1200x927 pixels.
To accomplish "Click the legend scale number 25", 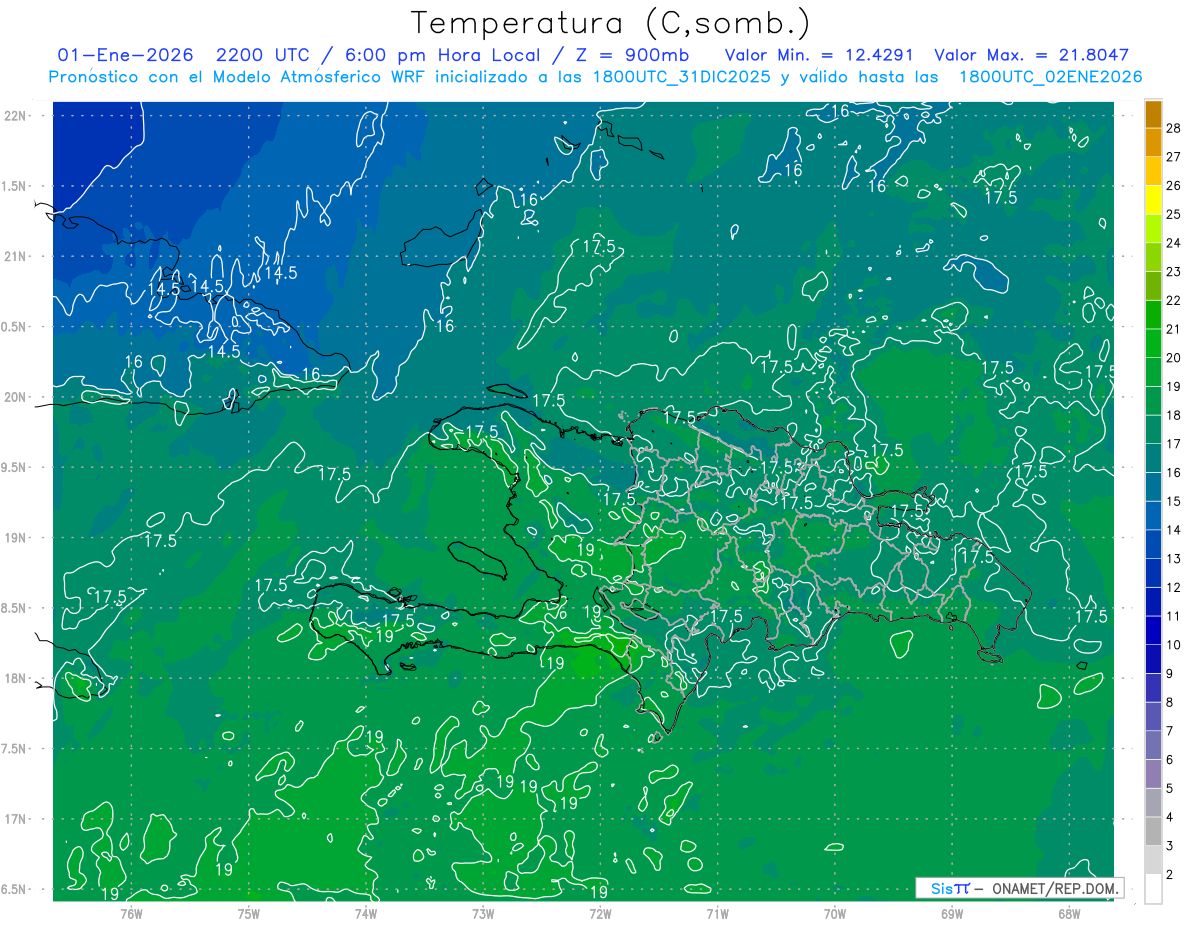I will (1174, 215).
